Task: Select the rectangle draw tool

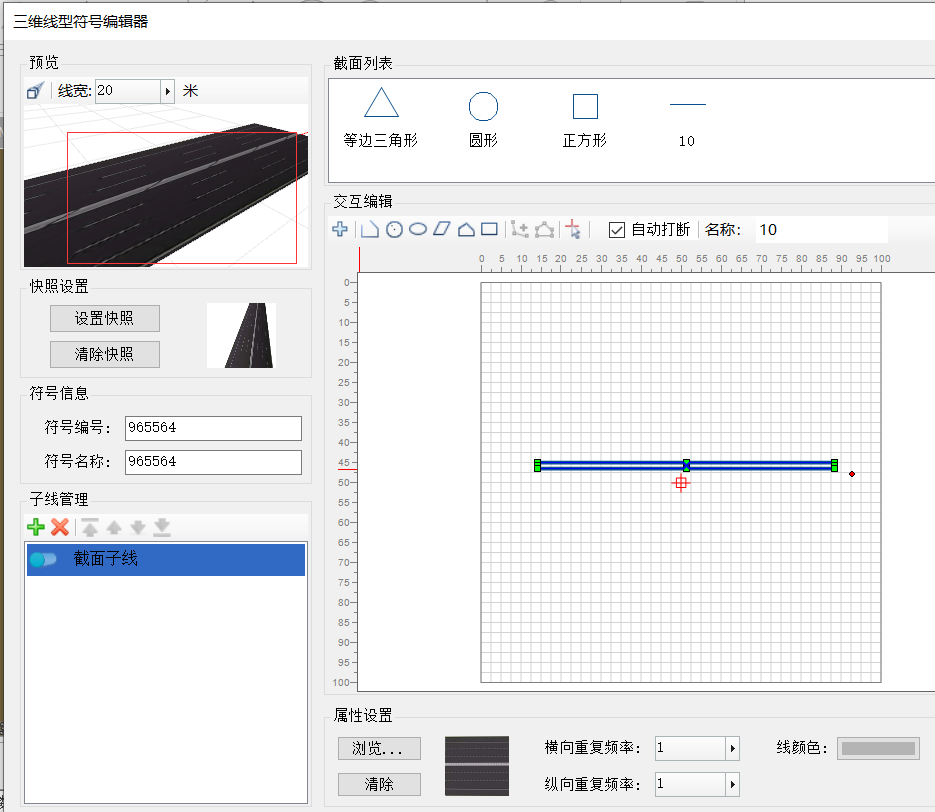Action: pos(490,229)
